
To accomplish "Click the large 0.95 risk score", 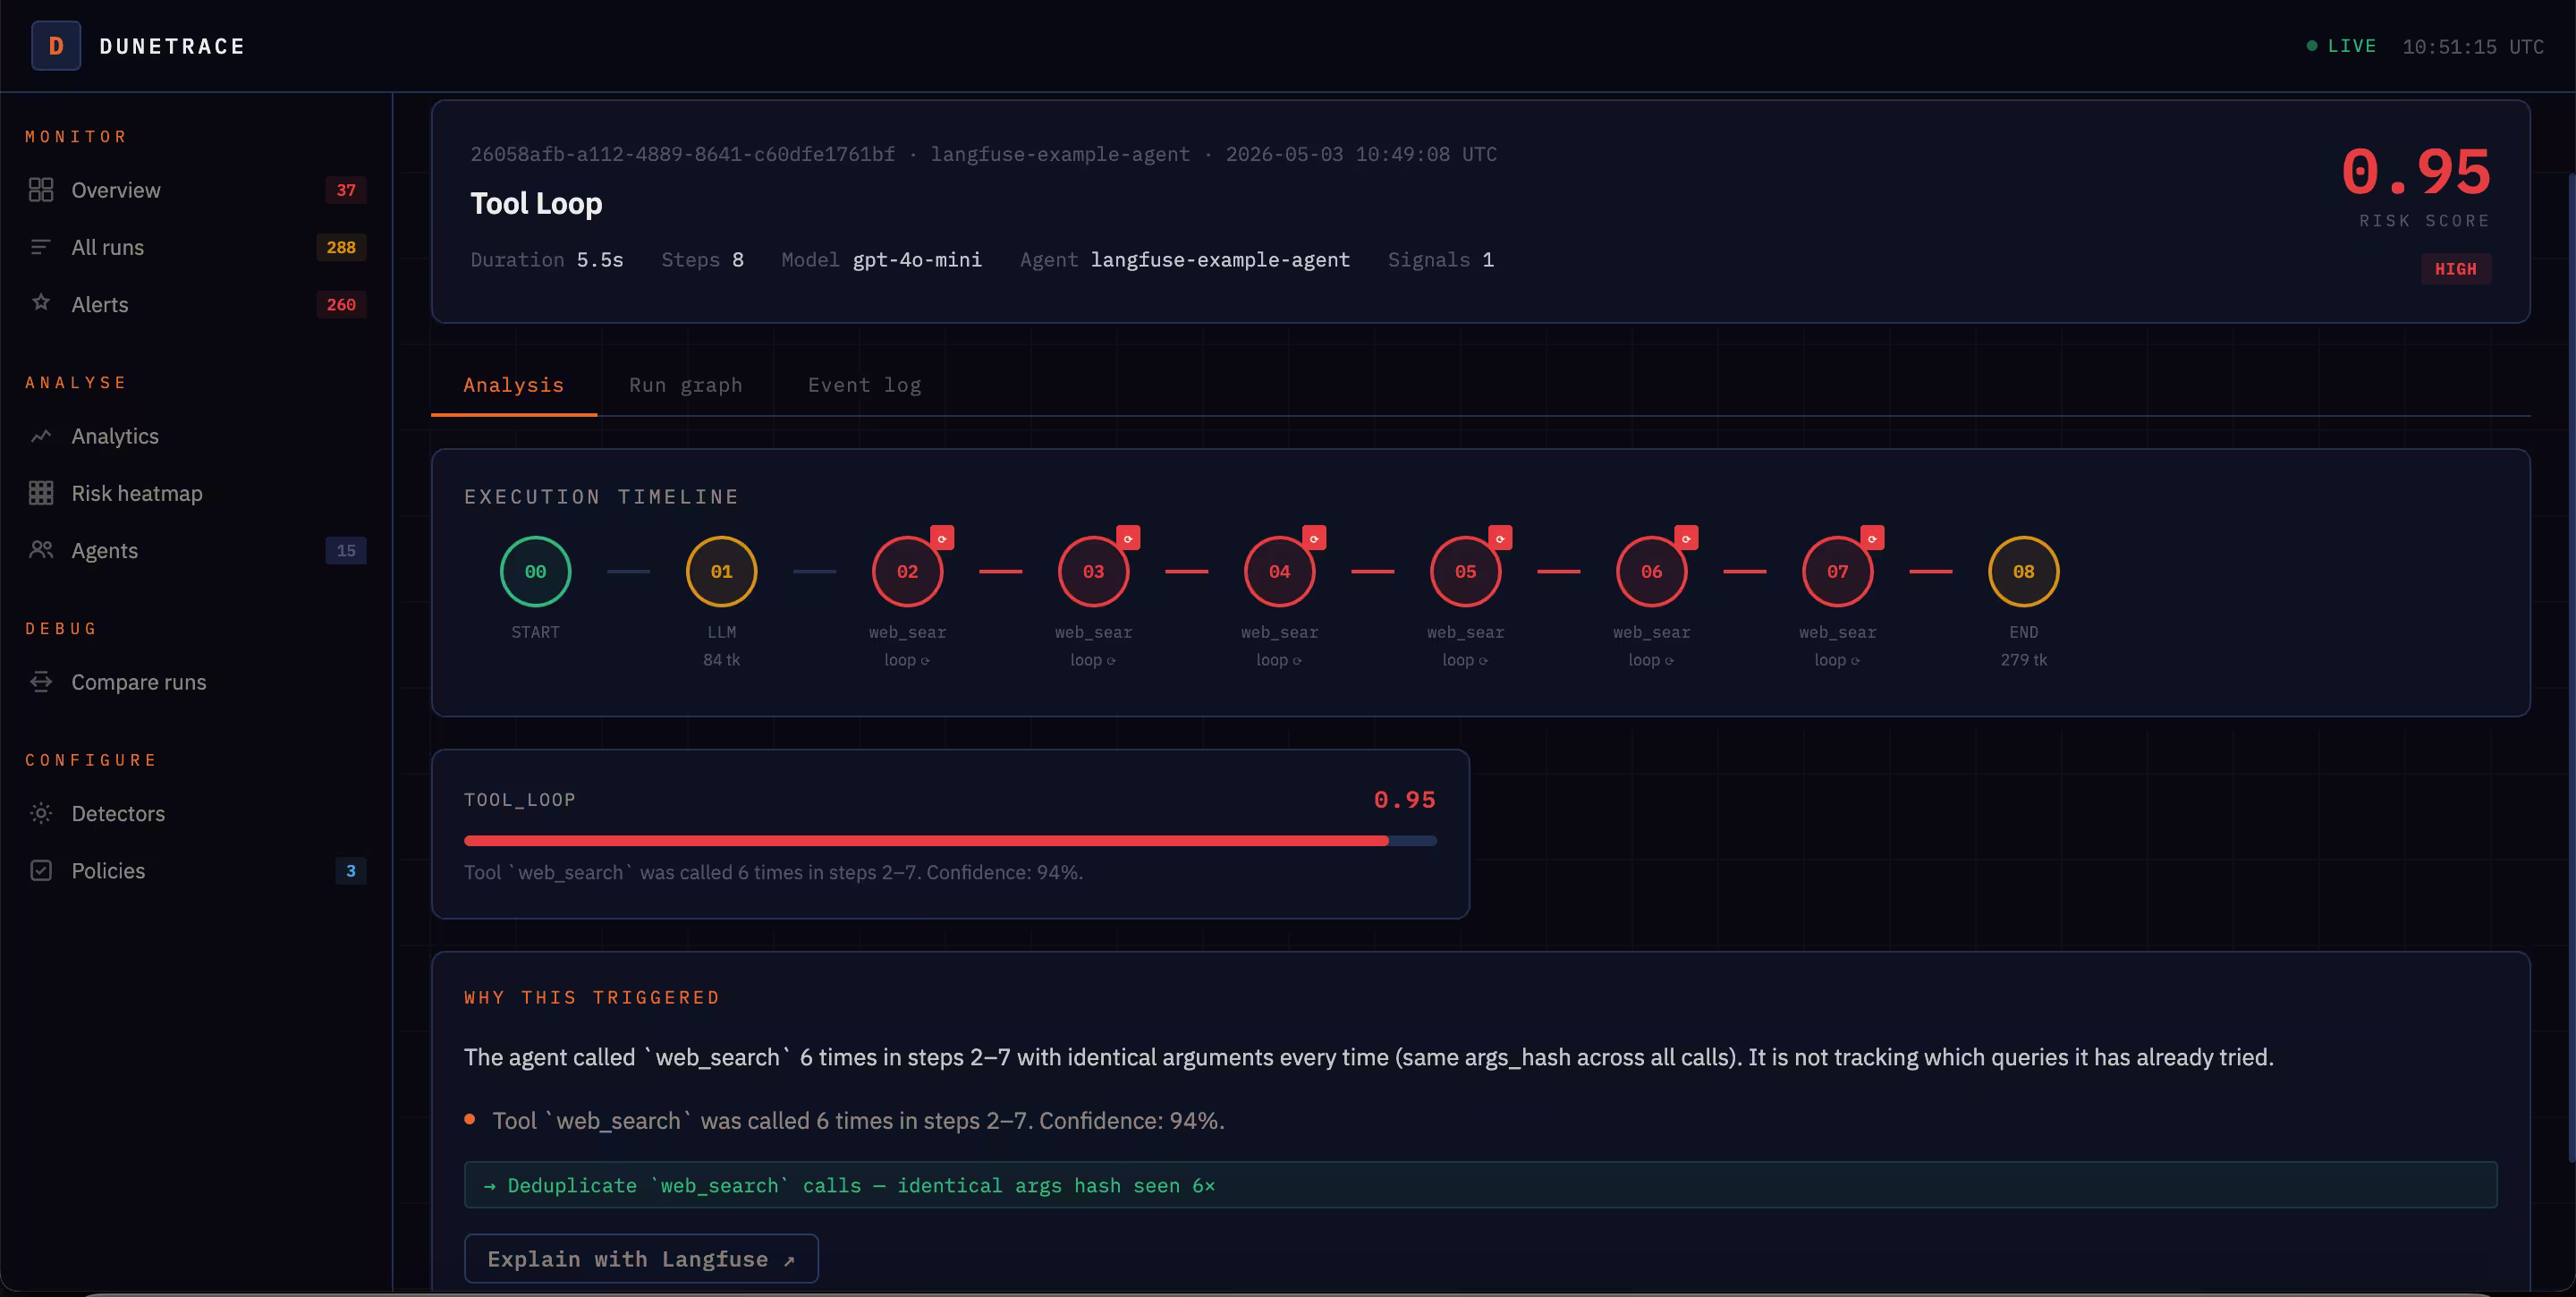I will point(2416,171).
